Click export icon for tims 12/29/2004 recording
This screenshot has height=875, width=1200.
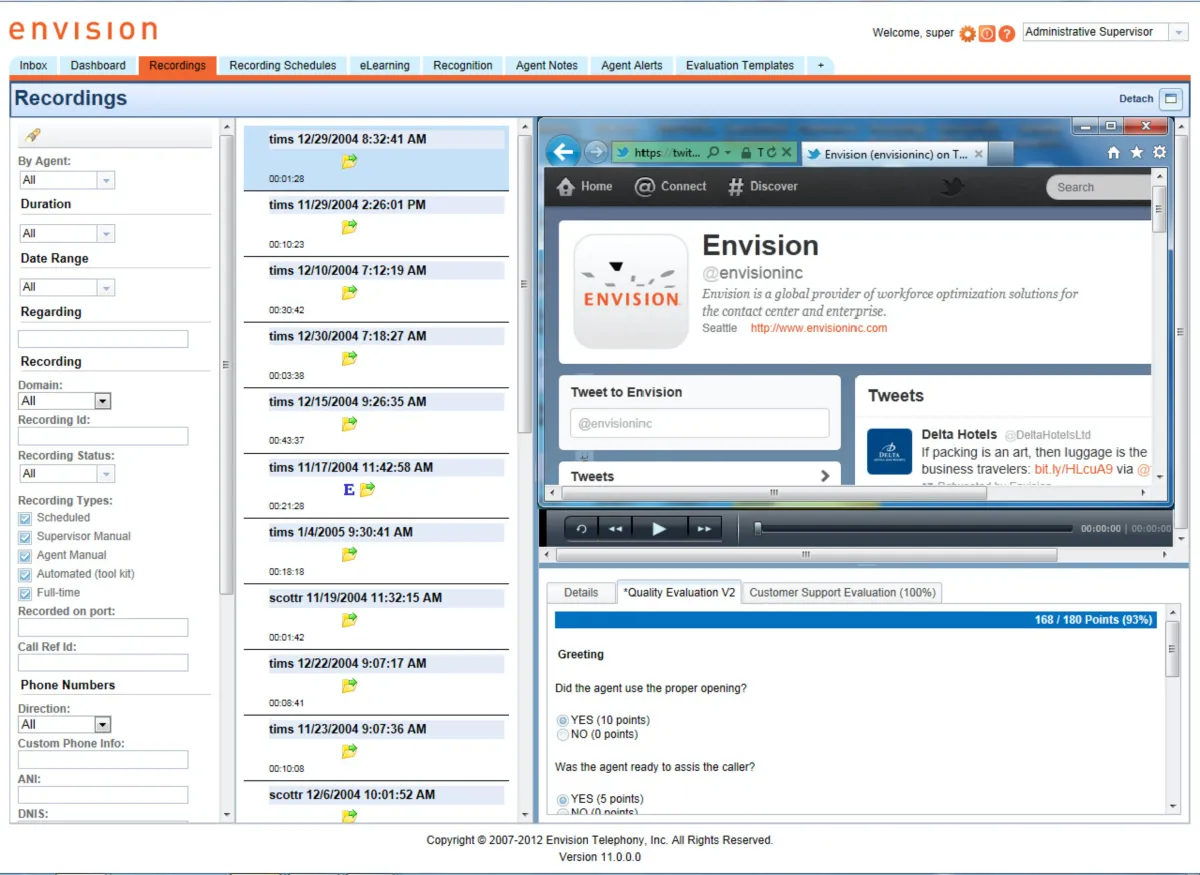[349, 161]
